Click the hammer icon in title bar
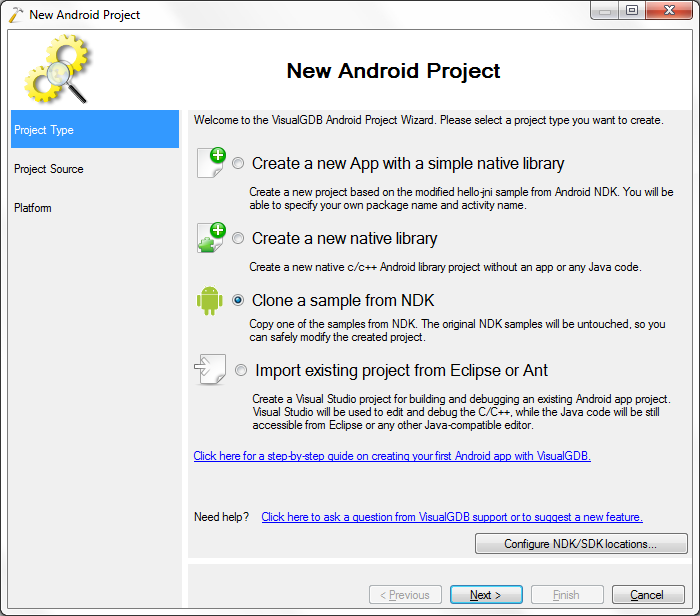Viewport: 700px width, 616px height. 16,14
